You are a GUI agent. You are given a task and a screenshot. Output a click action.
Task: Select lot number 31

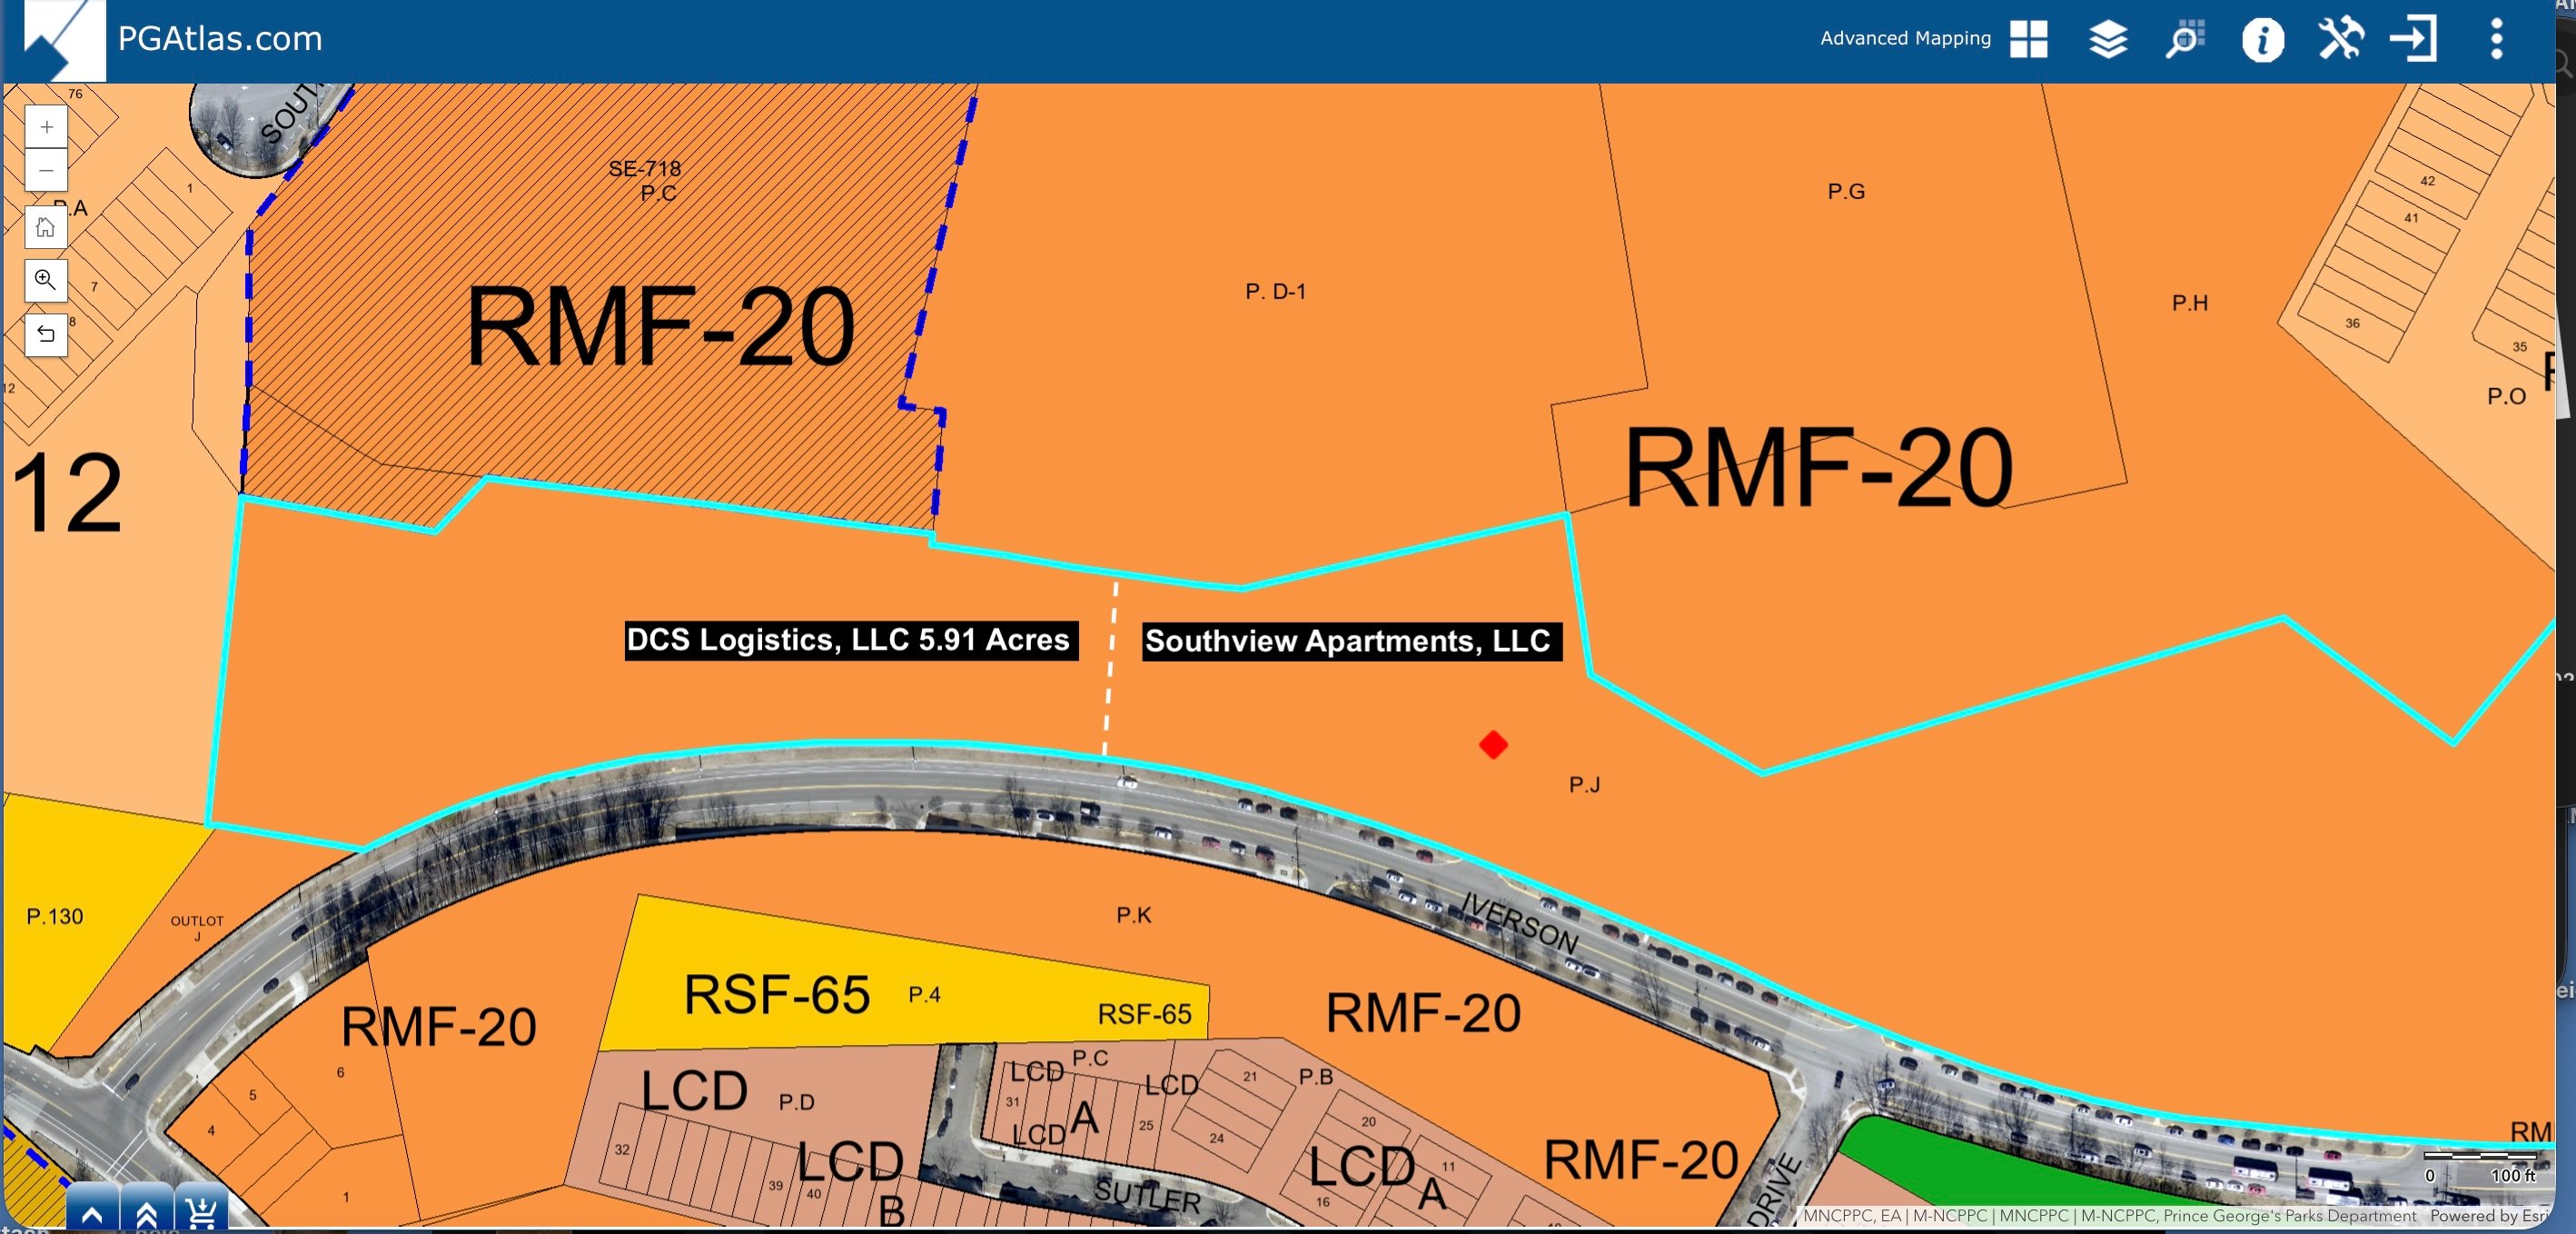1013,1102
